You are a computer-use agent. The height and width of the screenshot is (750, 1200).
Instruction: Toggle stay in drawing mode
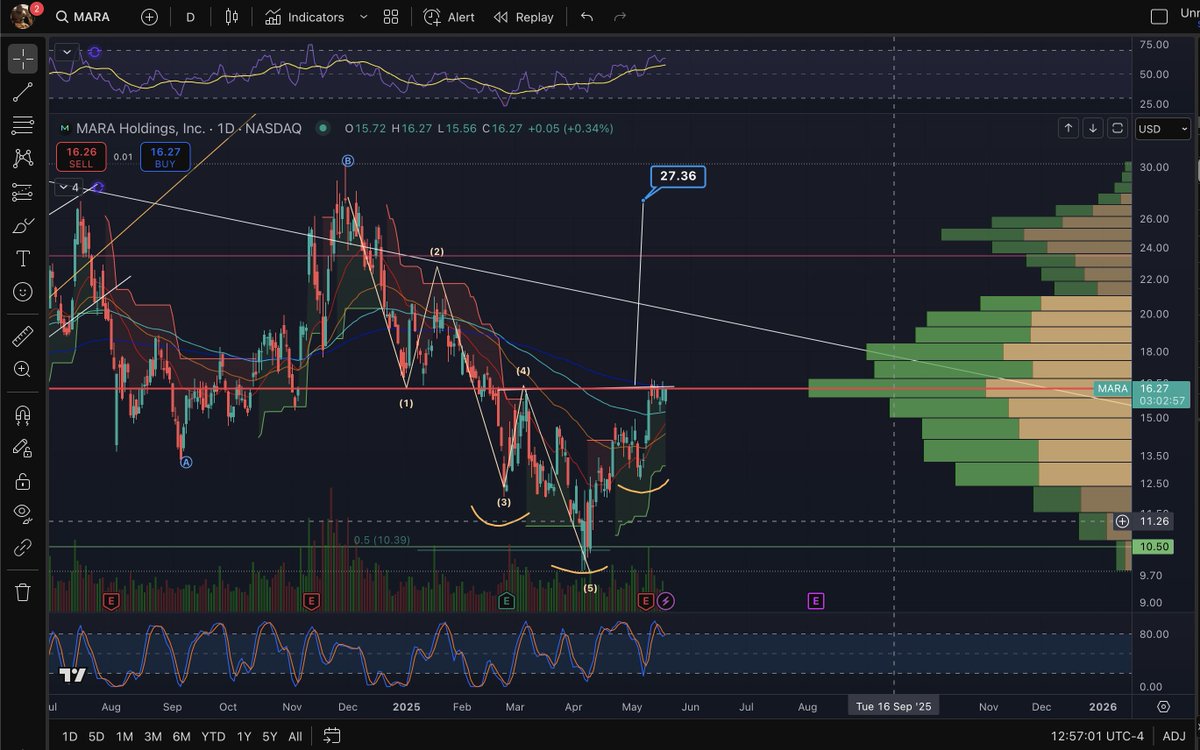[23, 448]
